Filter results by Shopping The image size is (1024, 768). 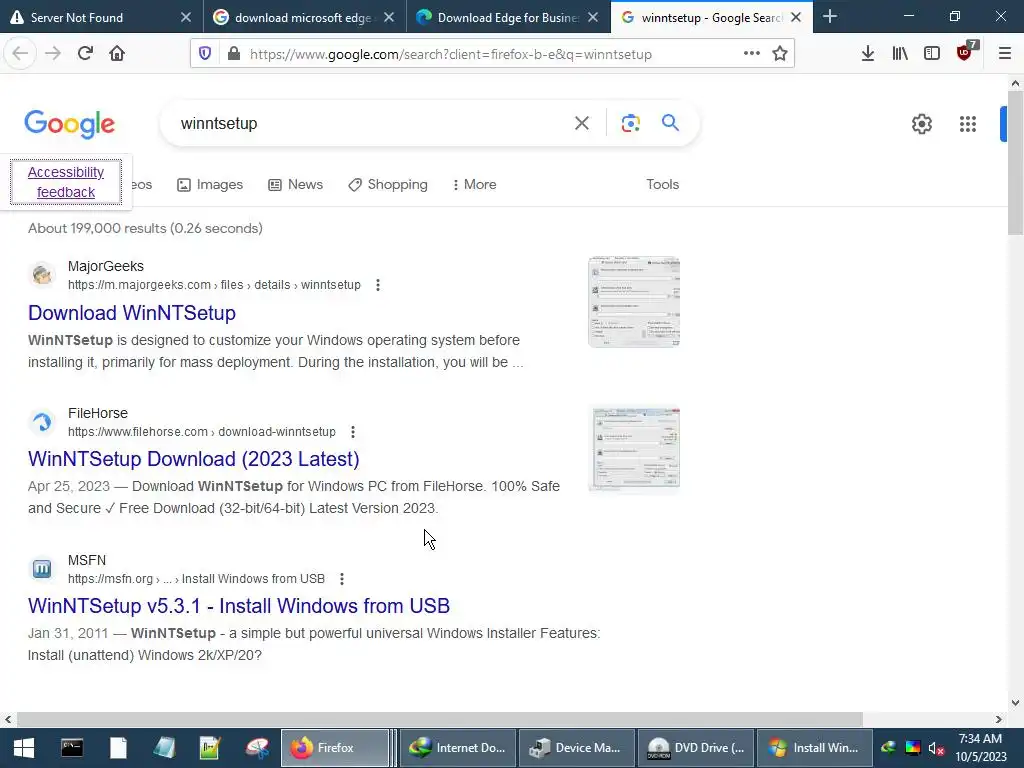(388, 185)
